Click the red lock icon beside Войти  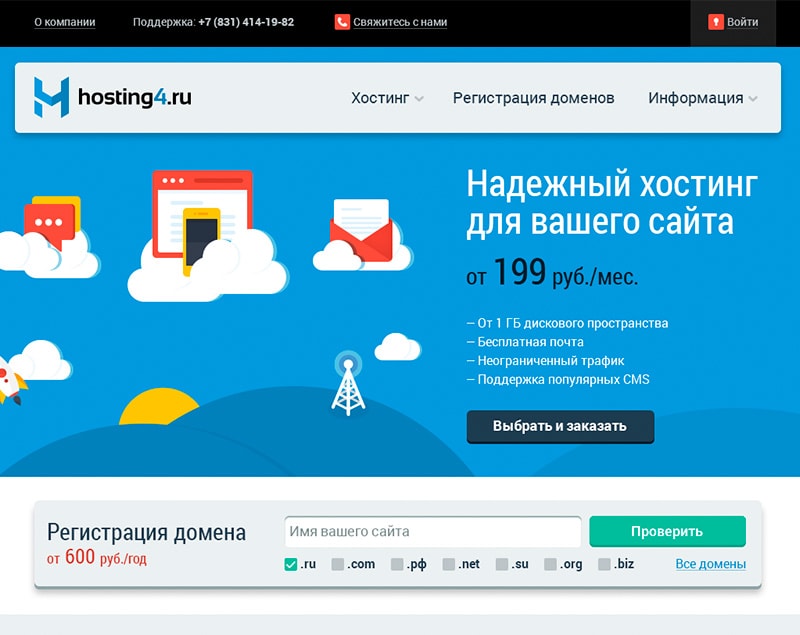point(715,22)
